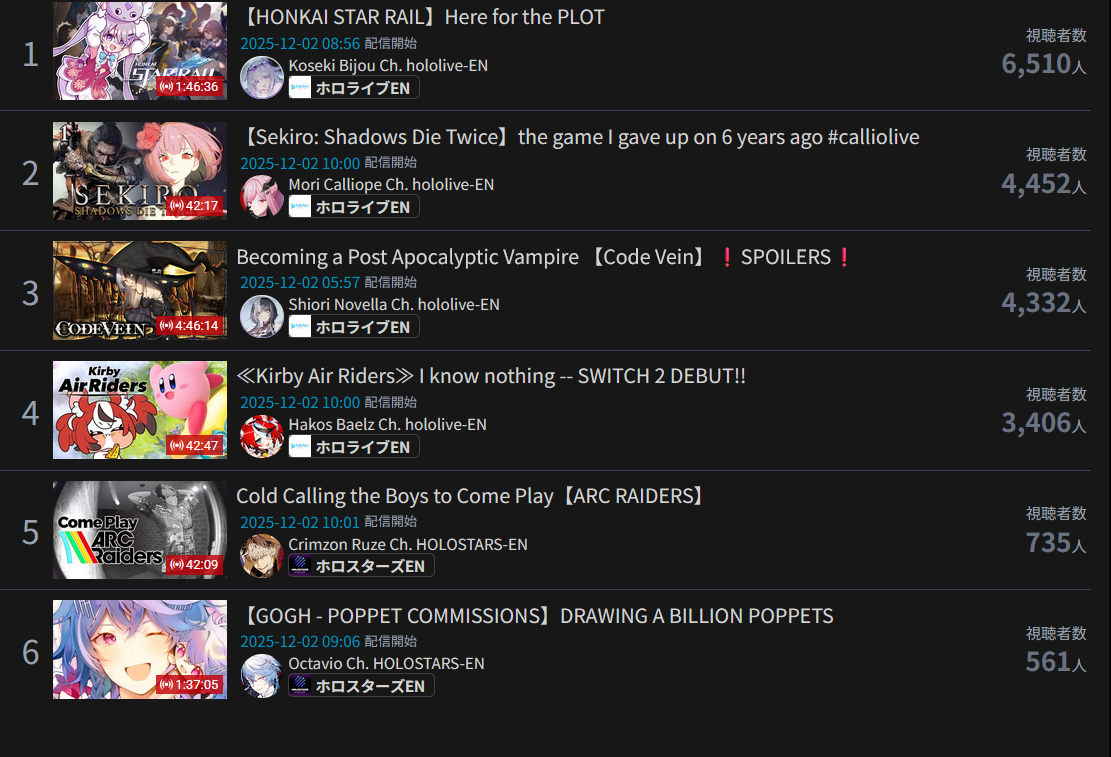Screen dimensions: 1111x757
Task: Open Mori Calliope channel avatar
Action: [261, 196]
